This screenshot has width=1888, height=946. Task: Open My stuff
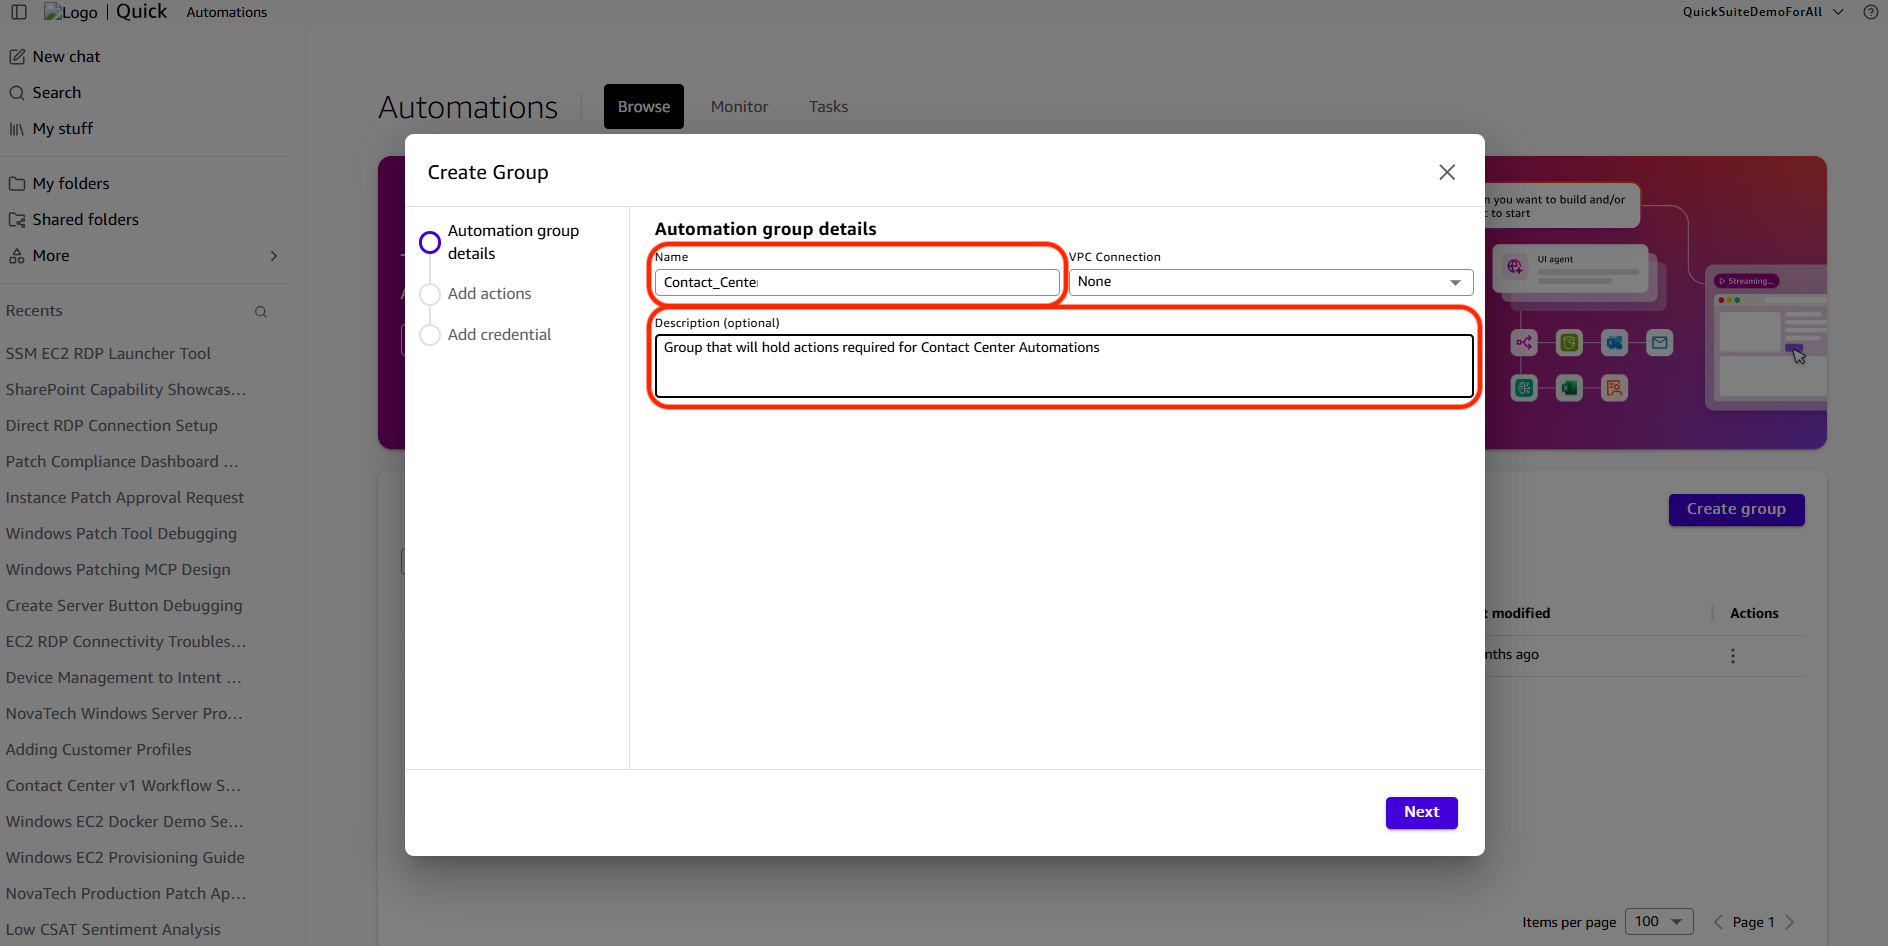coord(51,129)
